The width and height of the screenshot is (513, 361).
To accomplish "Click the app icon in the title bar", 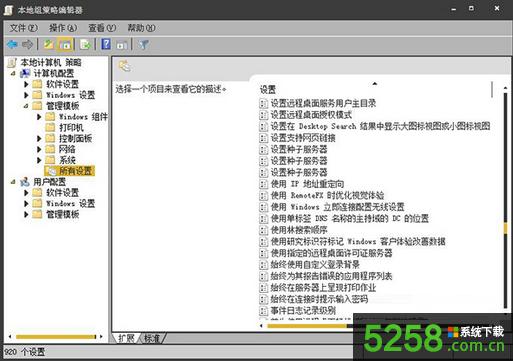I will click(x=8, y=10).
